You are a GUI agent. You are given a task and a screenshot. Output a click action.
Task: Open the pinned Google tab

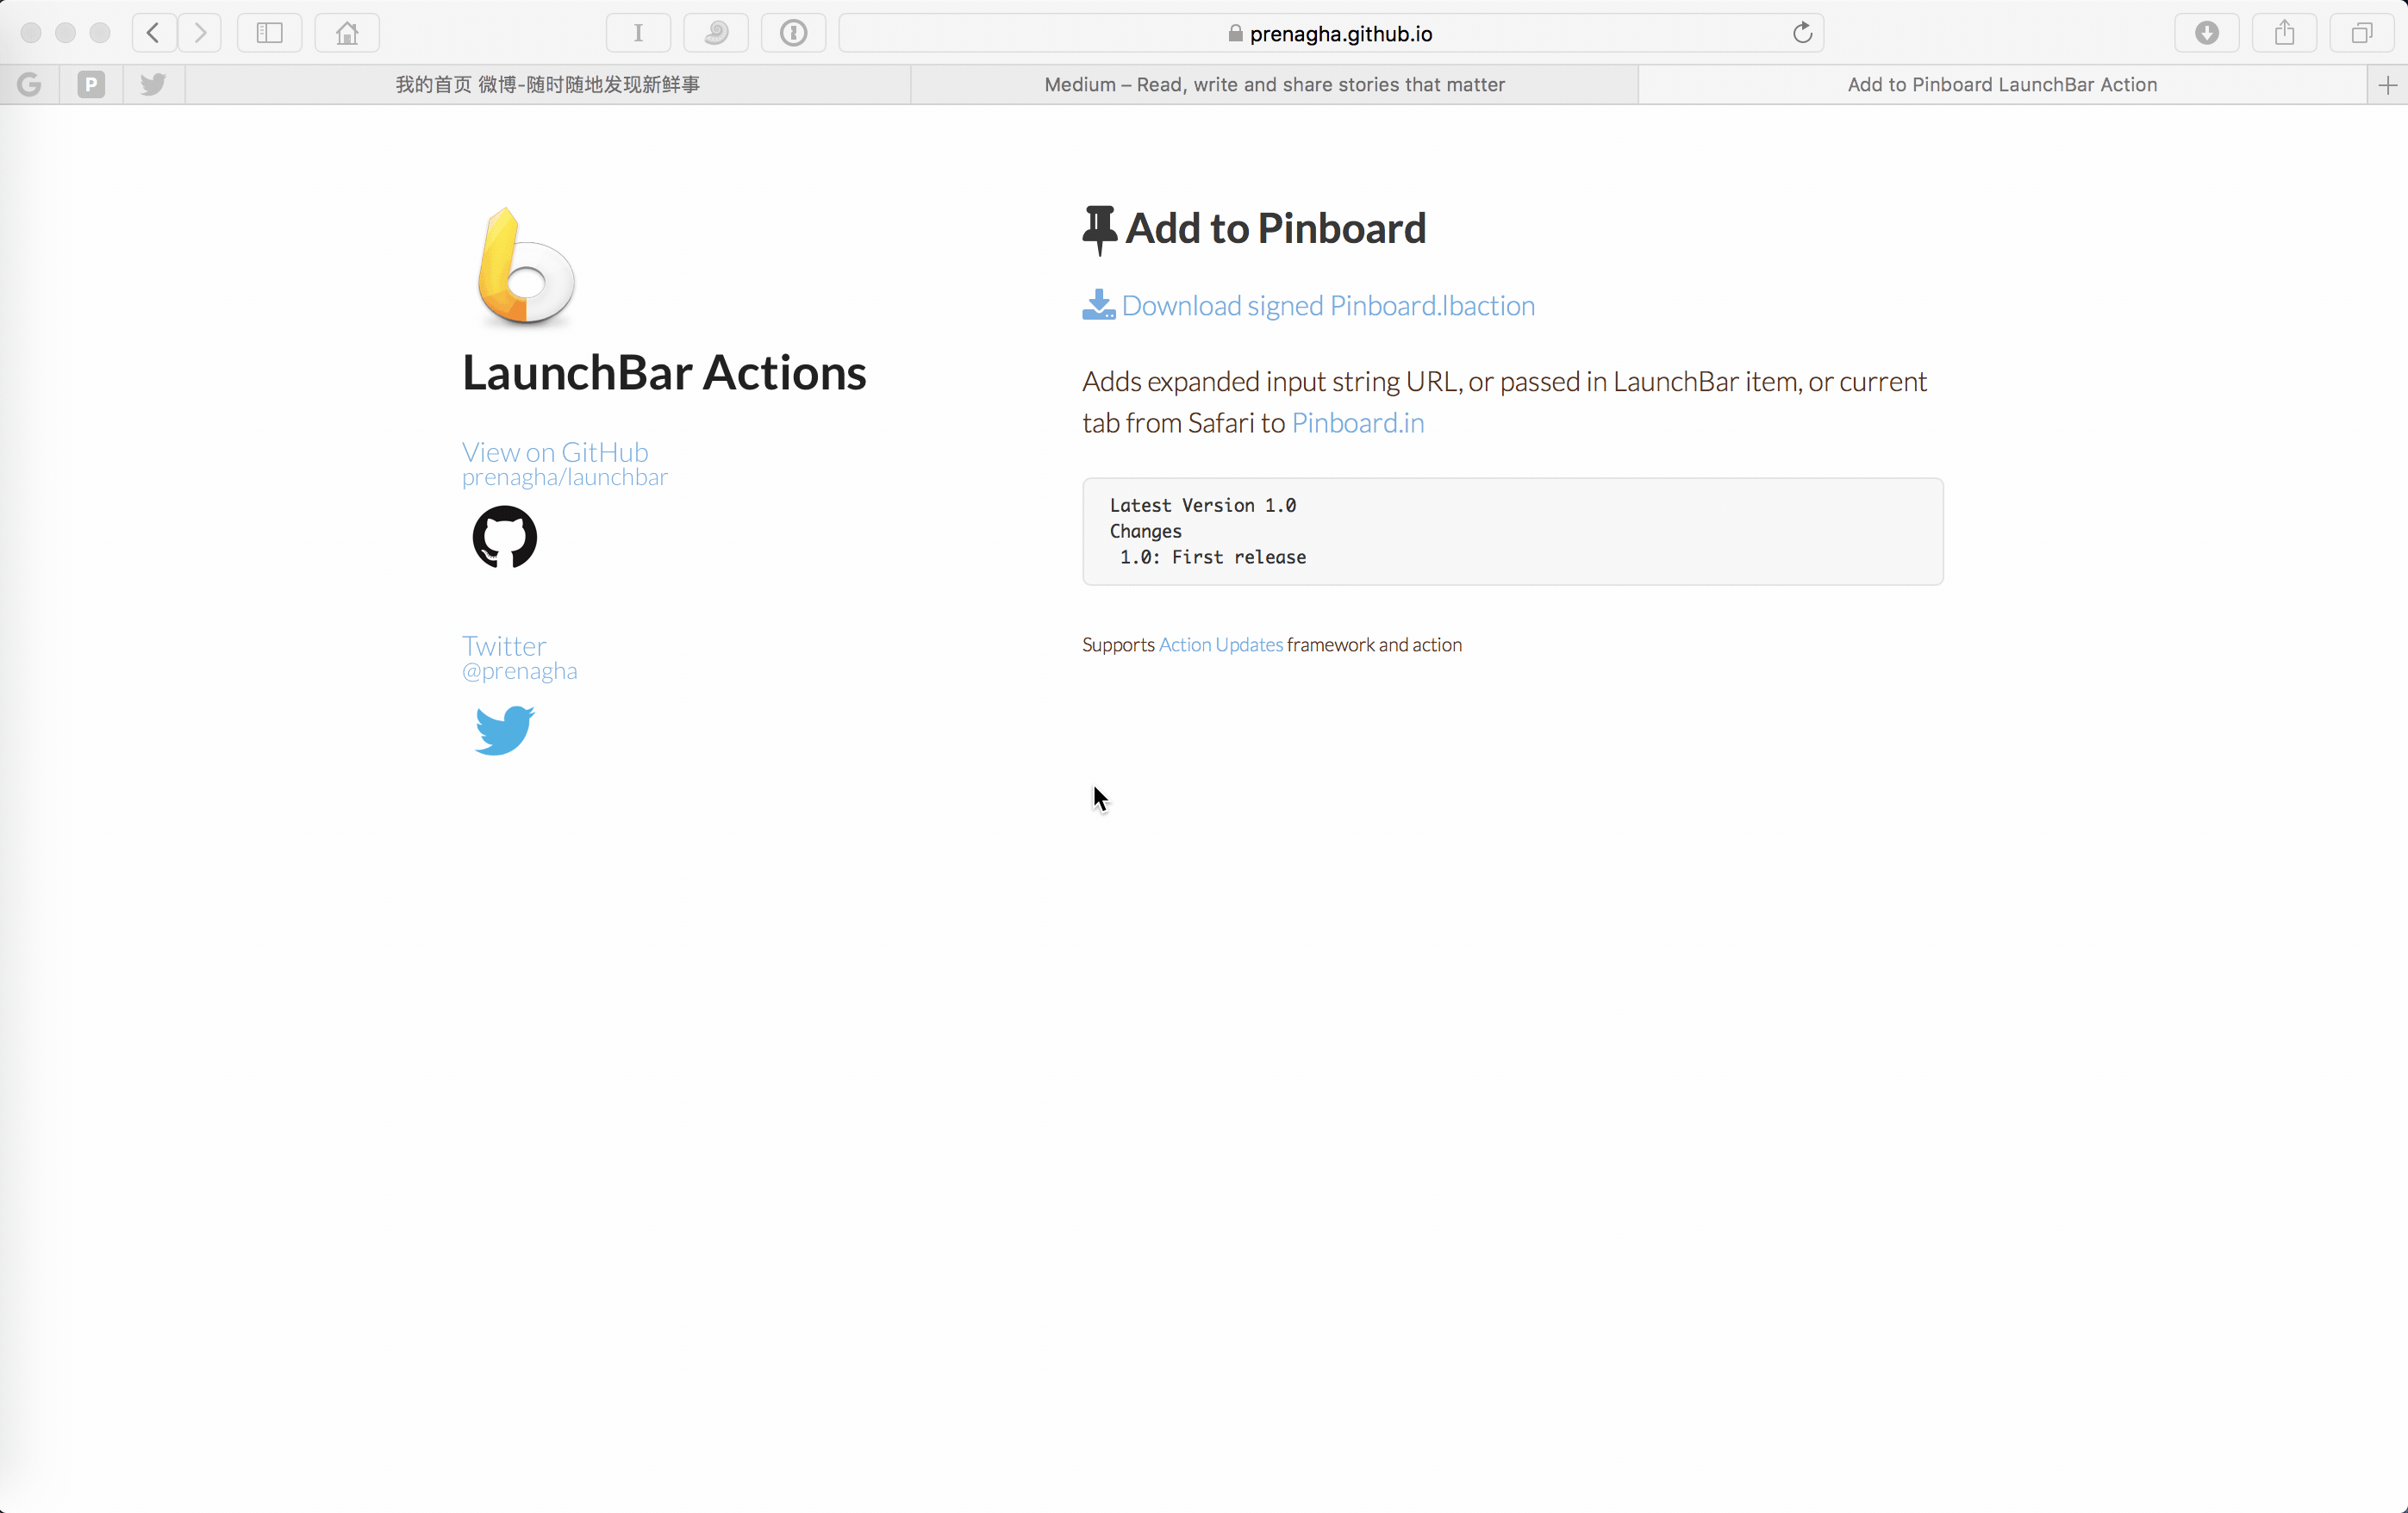(x=29, y=85)
